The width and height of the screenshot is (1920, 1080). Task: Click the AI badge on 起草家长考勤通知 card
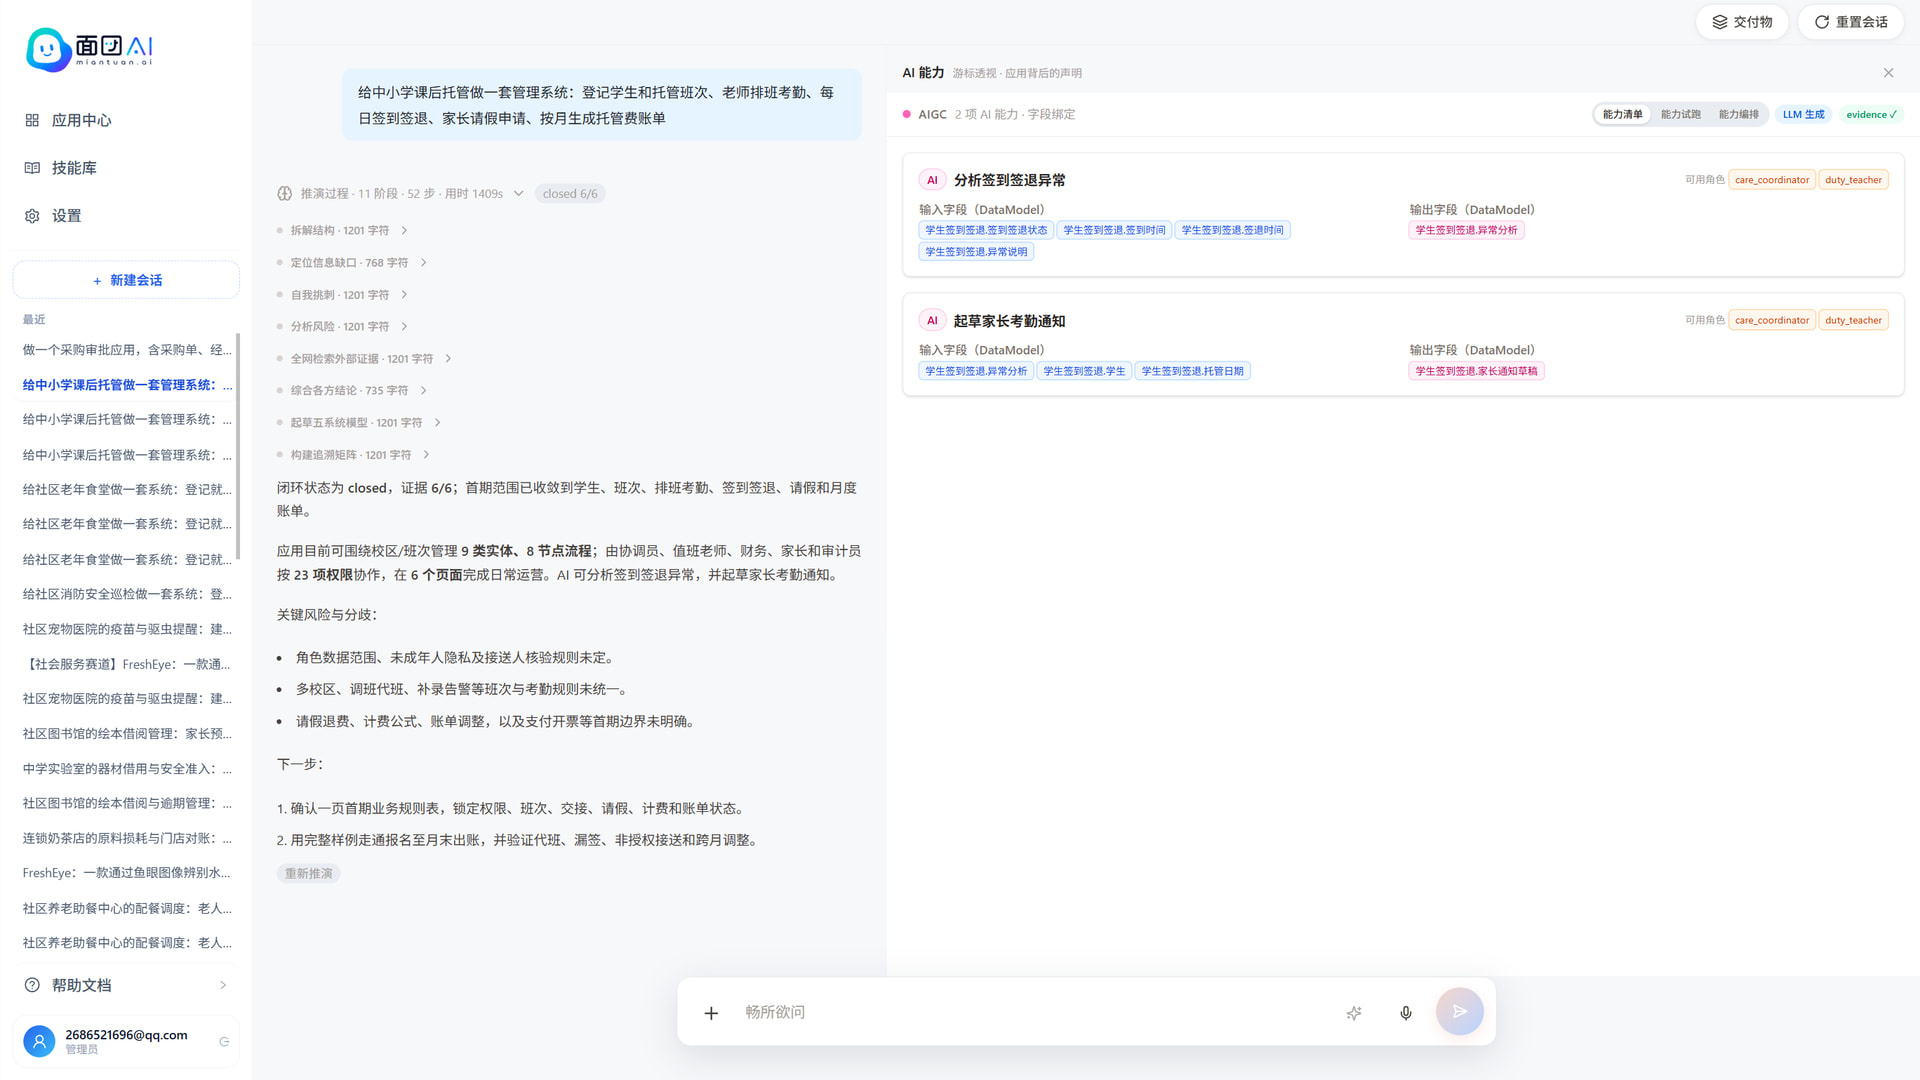click(x=932, y=321)
